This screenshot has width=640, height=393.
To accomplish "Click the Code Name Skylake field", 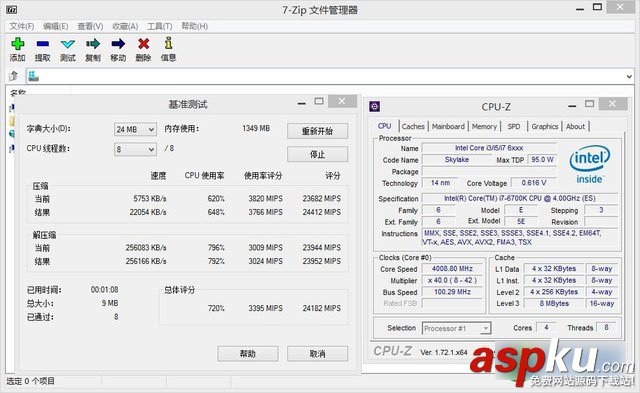I will [457, 160].
